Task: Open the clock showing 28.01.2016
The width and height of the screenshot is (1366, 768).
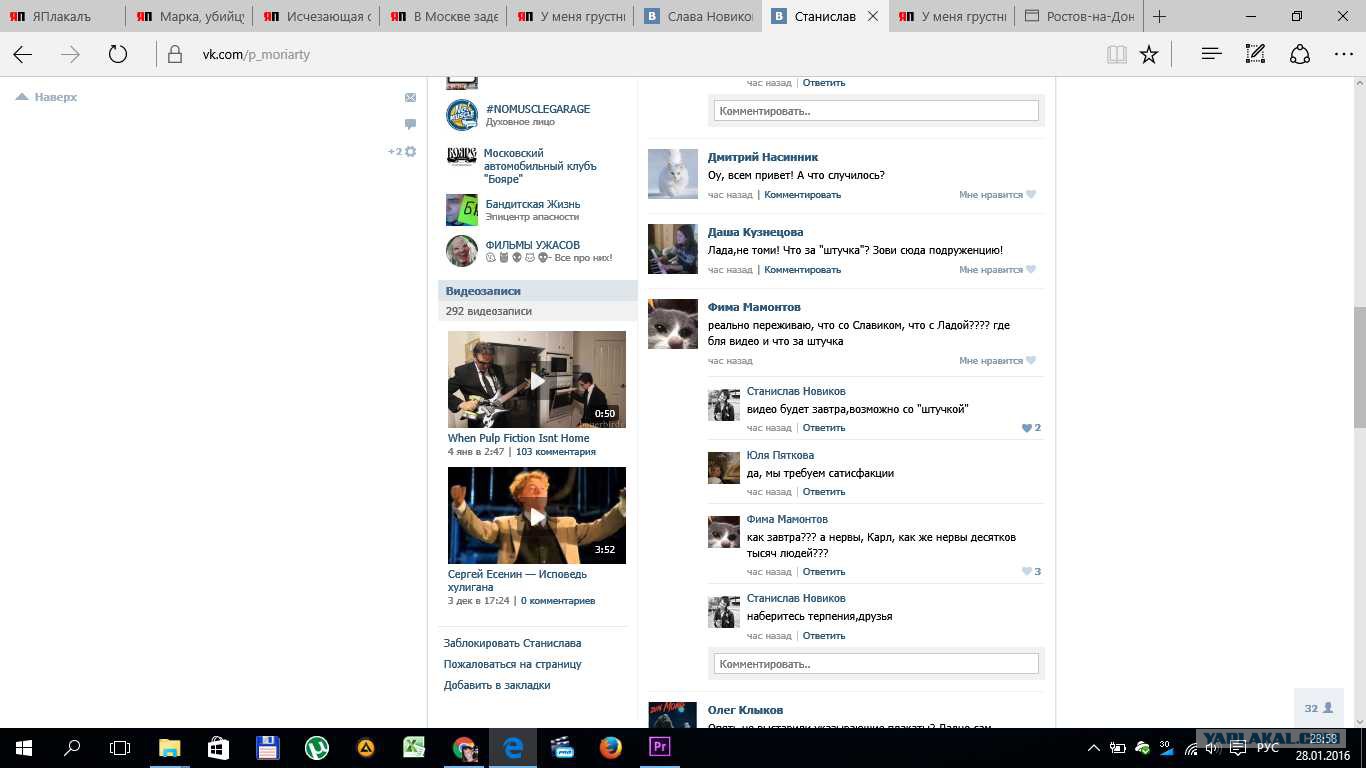Action: [x=1322, y=747]
